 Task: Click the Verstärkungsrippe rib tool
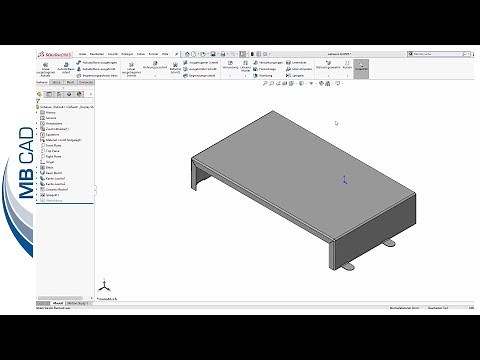click(268, 62)
